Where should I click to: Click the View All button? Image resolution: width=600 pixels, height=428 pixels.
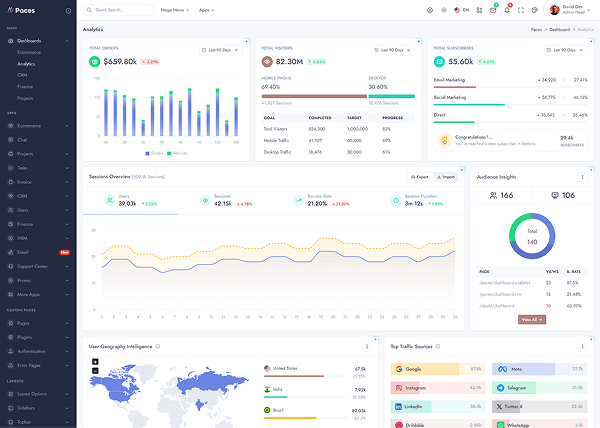click(531, 319)
